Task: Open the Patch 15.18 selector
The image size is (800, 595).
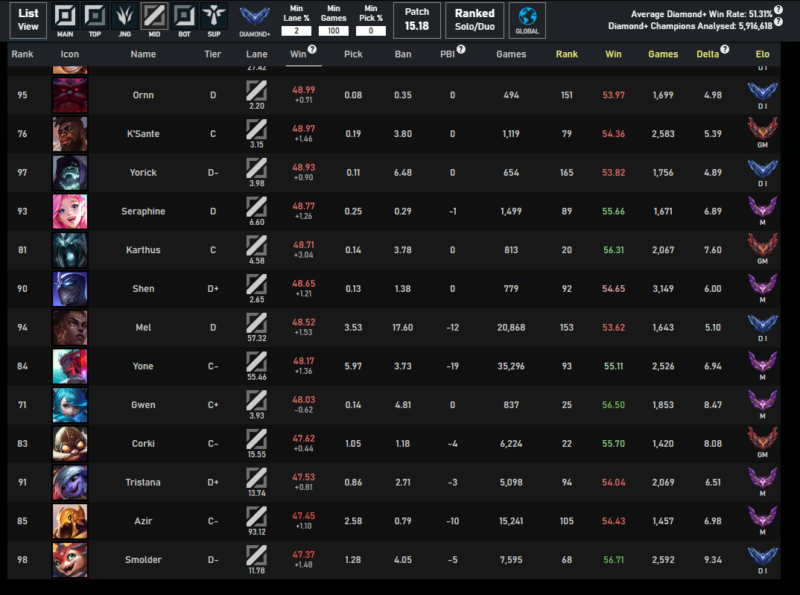Action: click(x=417, y=19)
